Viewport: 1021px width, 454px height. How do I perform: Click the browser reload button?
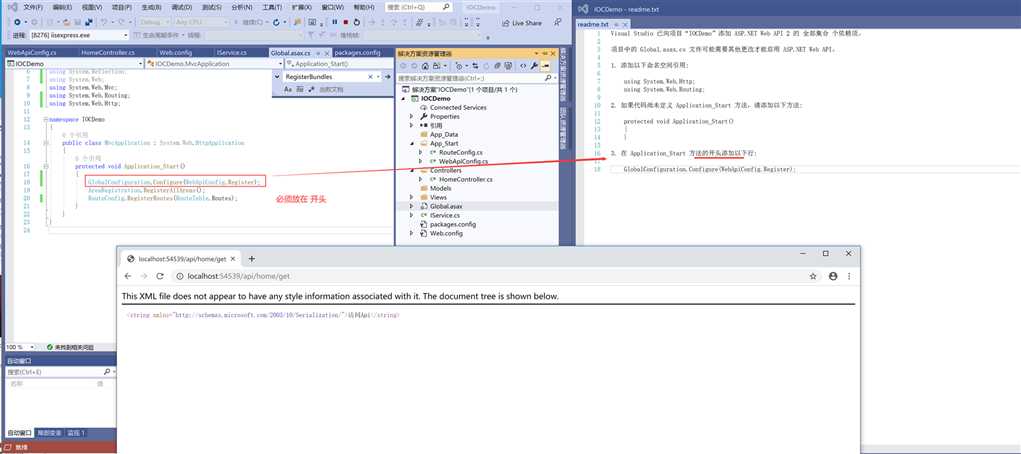pyautogui.click(x=160, y=276)
